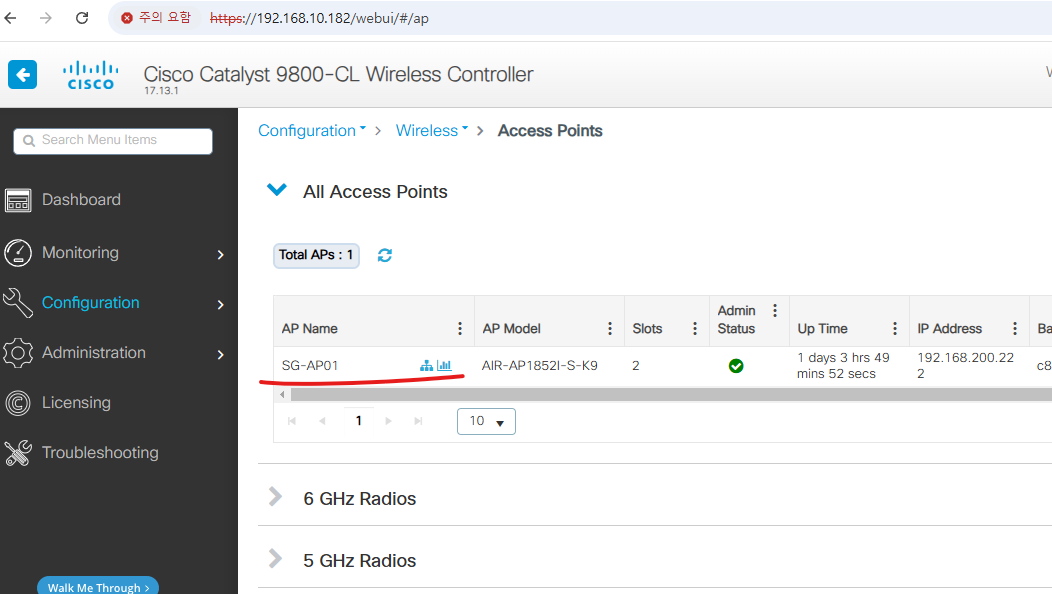
Task: Open the Administration menu
Action: point(94,353)
